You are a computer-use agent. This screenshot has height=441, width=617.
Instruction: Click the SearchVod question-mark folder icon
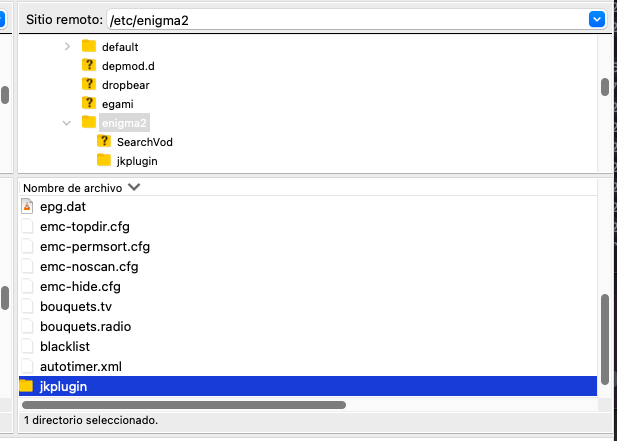(x=104, y=142)
